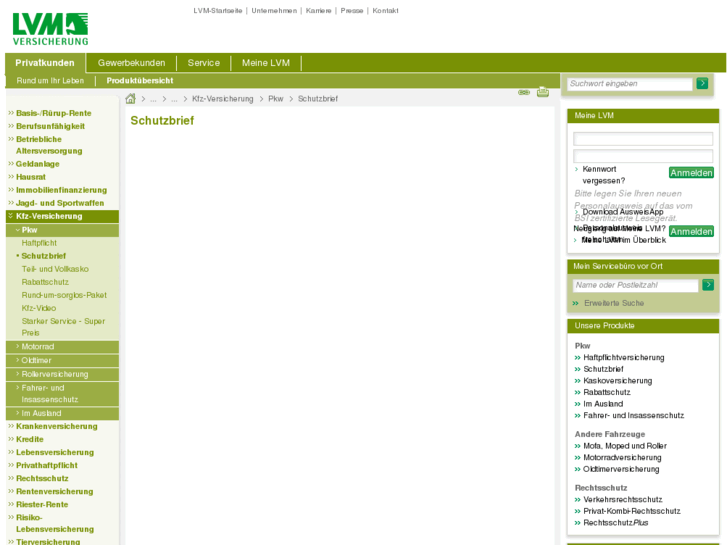
Task: Open Kaskoversicherung under Unsere Produkte
Action: 618,381
